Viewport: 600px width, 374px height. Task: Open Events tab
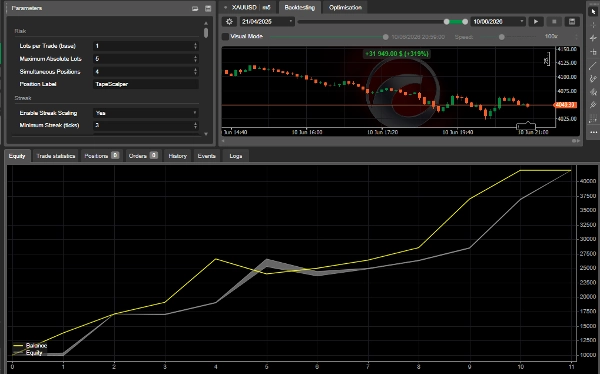coord(207,156)
